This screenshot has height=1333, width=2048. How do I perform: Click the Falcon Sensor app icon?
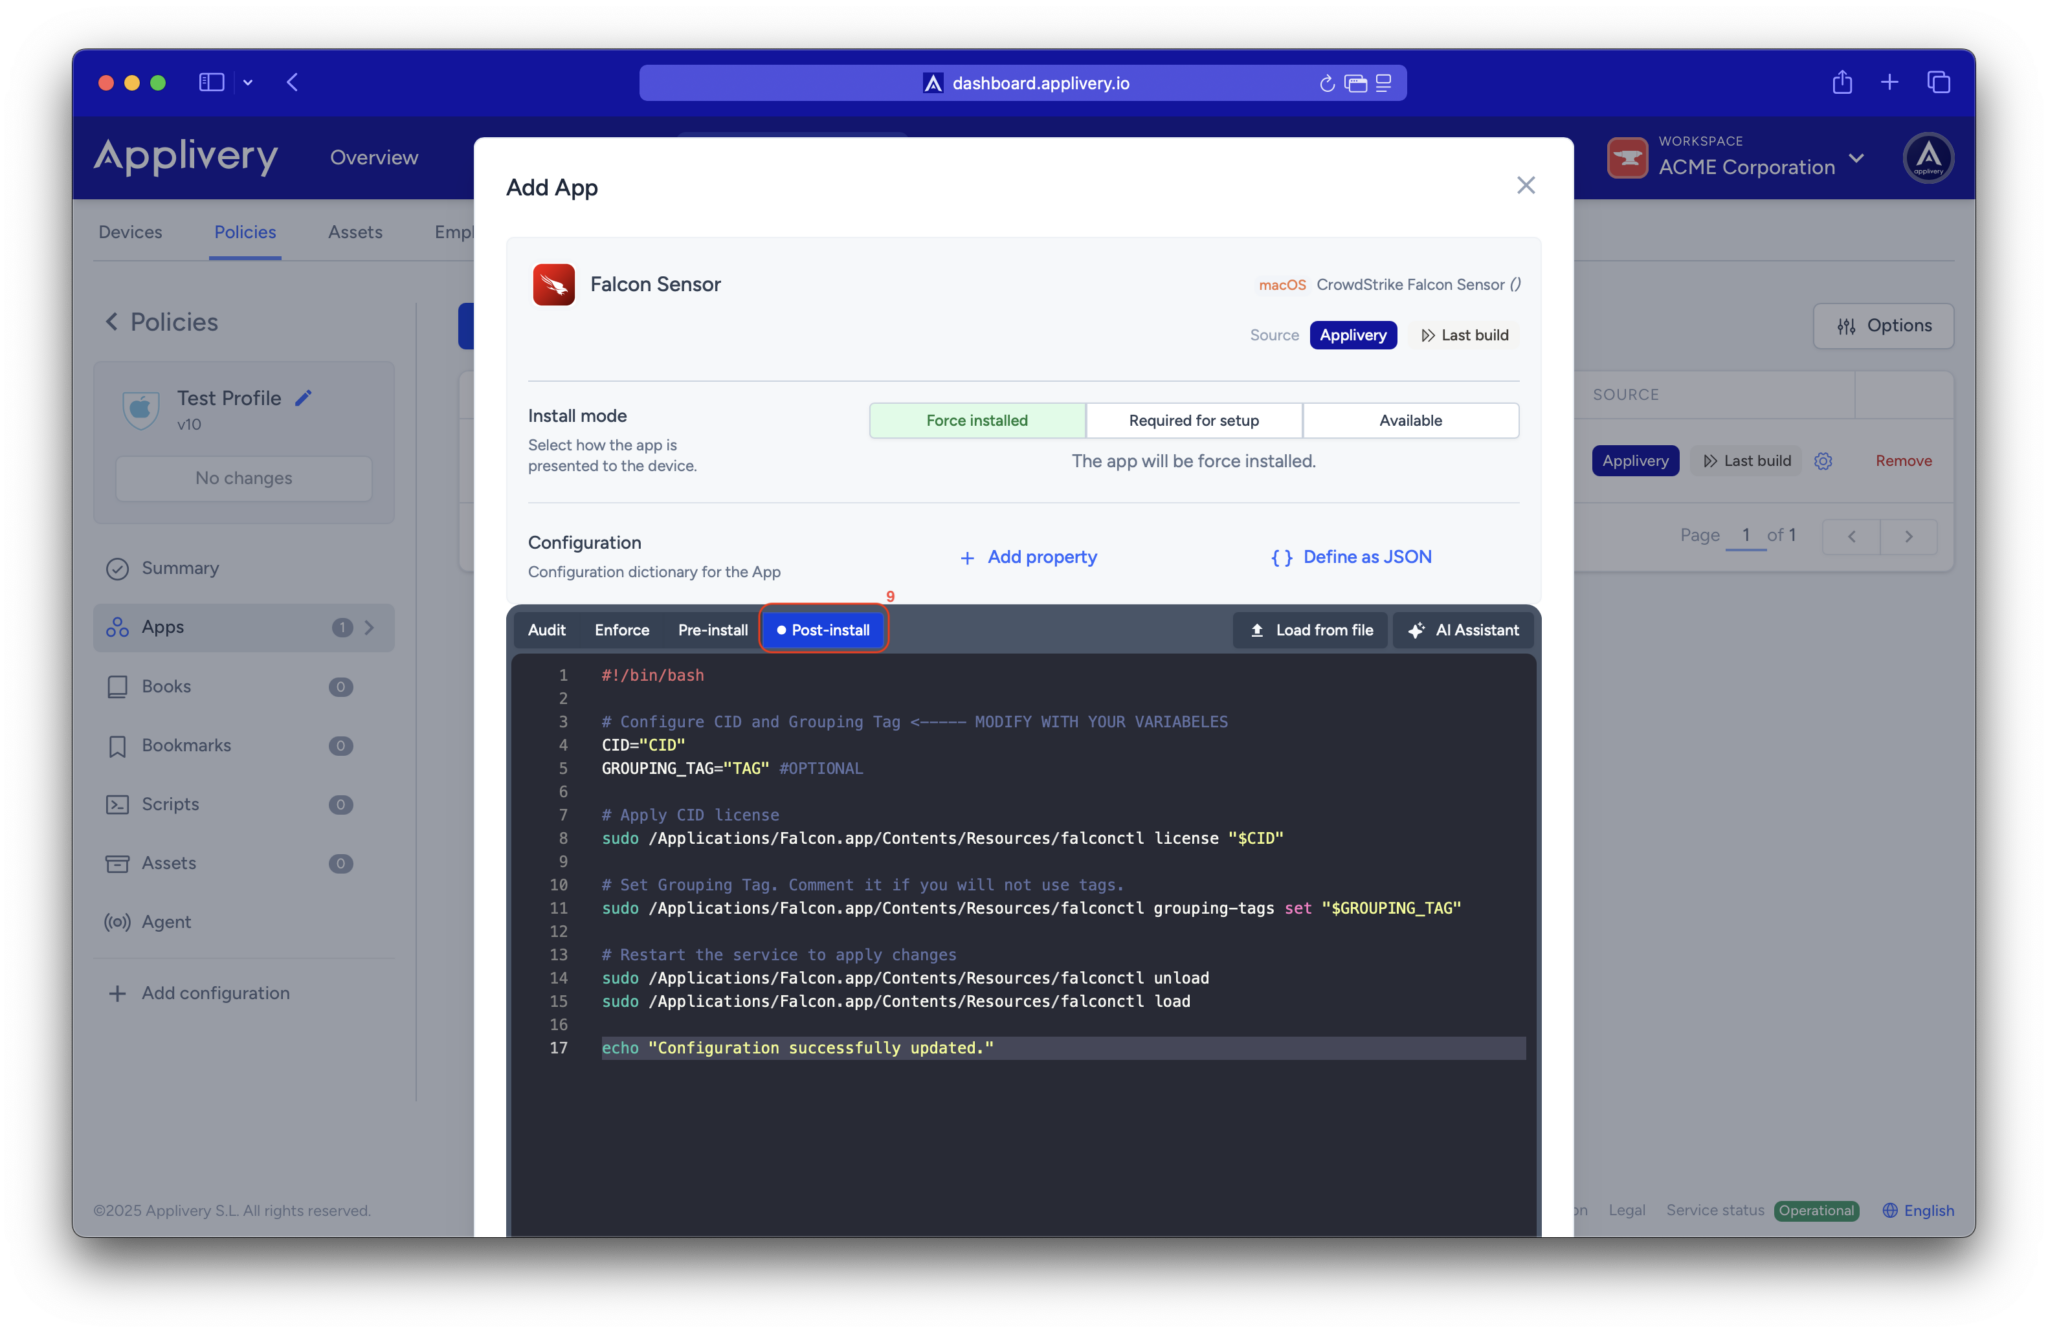click(x=553, y=285)
